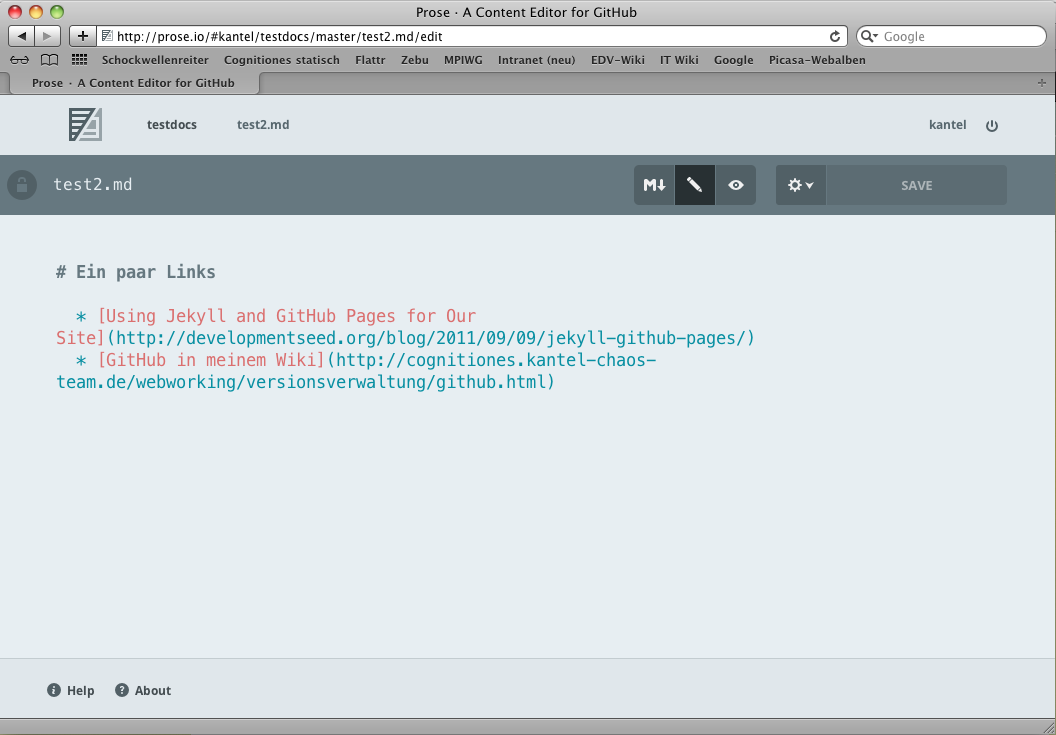
Task: Edit the test2.md filename field
Action: (x=93, y=185)
